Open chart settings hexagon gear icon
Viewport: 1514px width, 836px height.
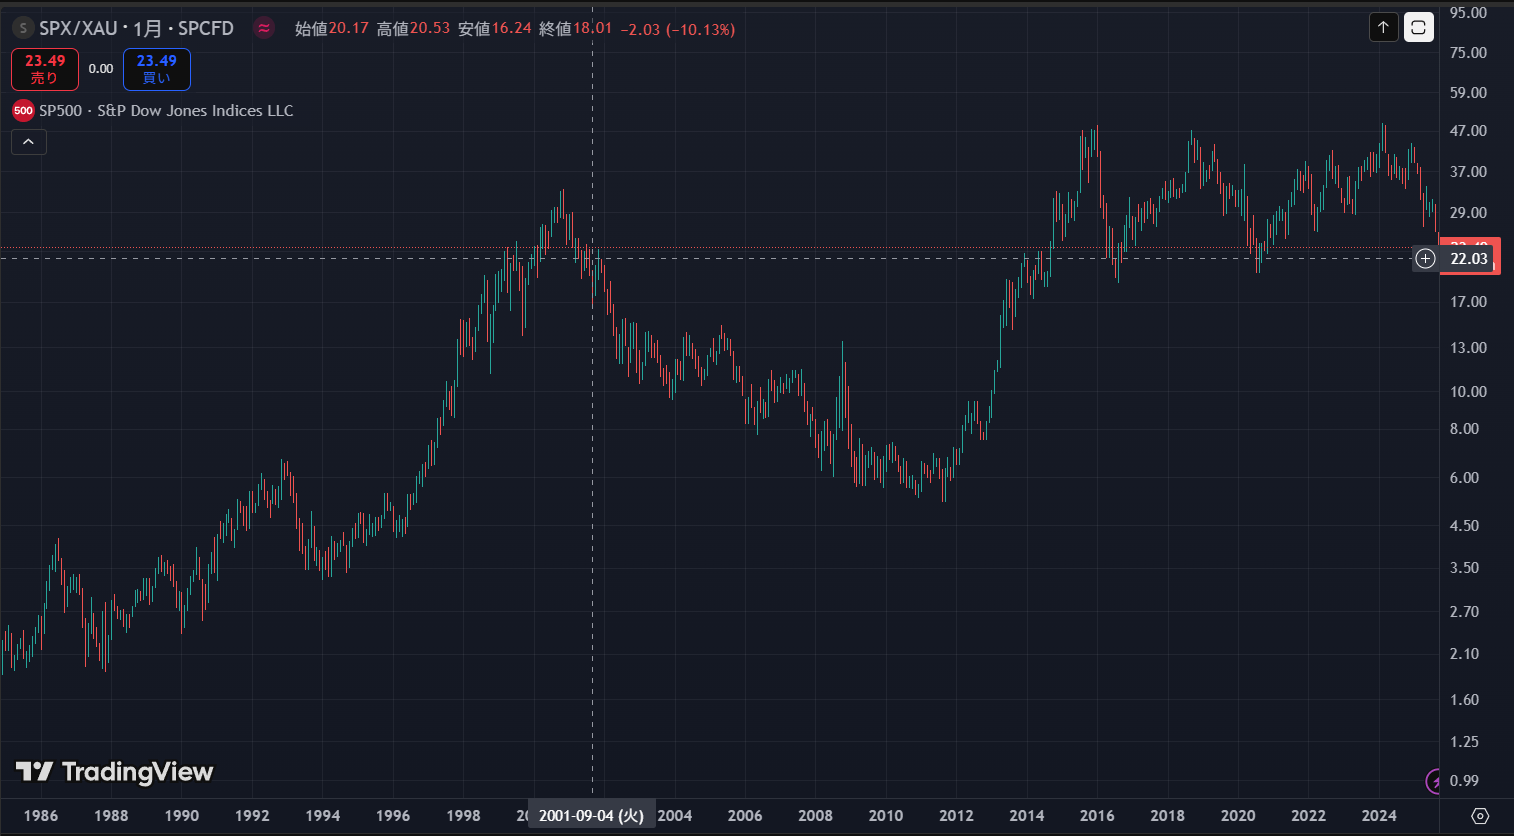tap(1480, 816)
